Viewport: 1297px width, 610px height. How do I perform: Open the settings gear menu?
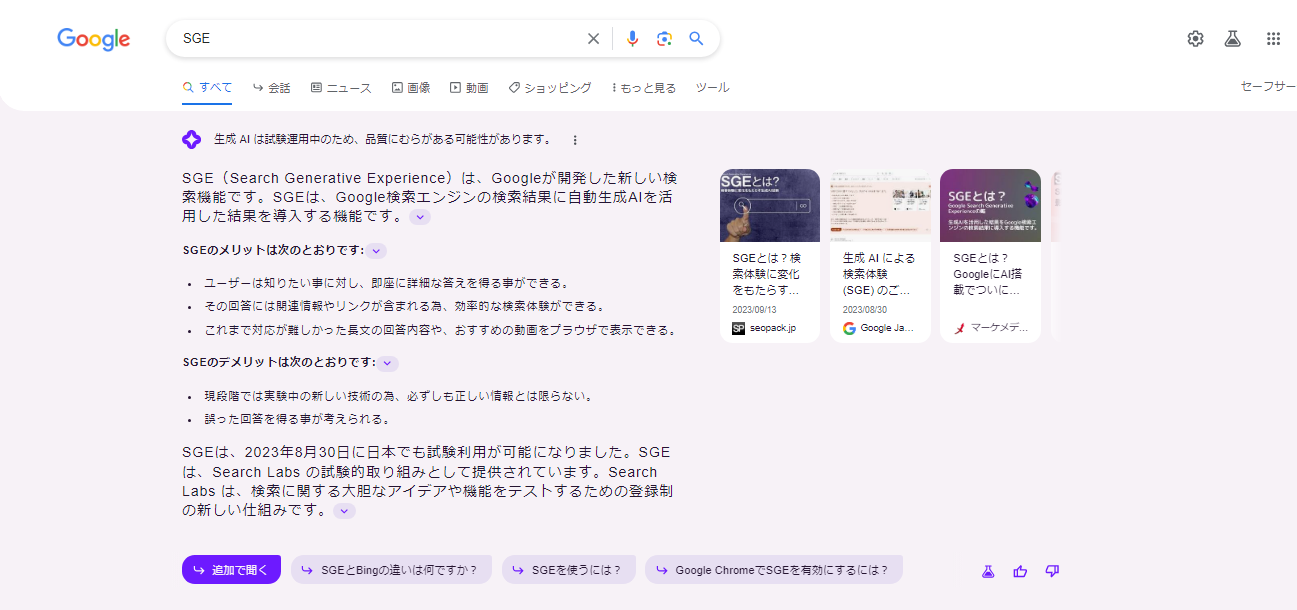[x=1195, y=39]
